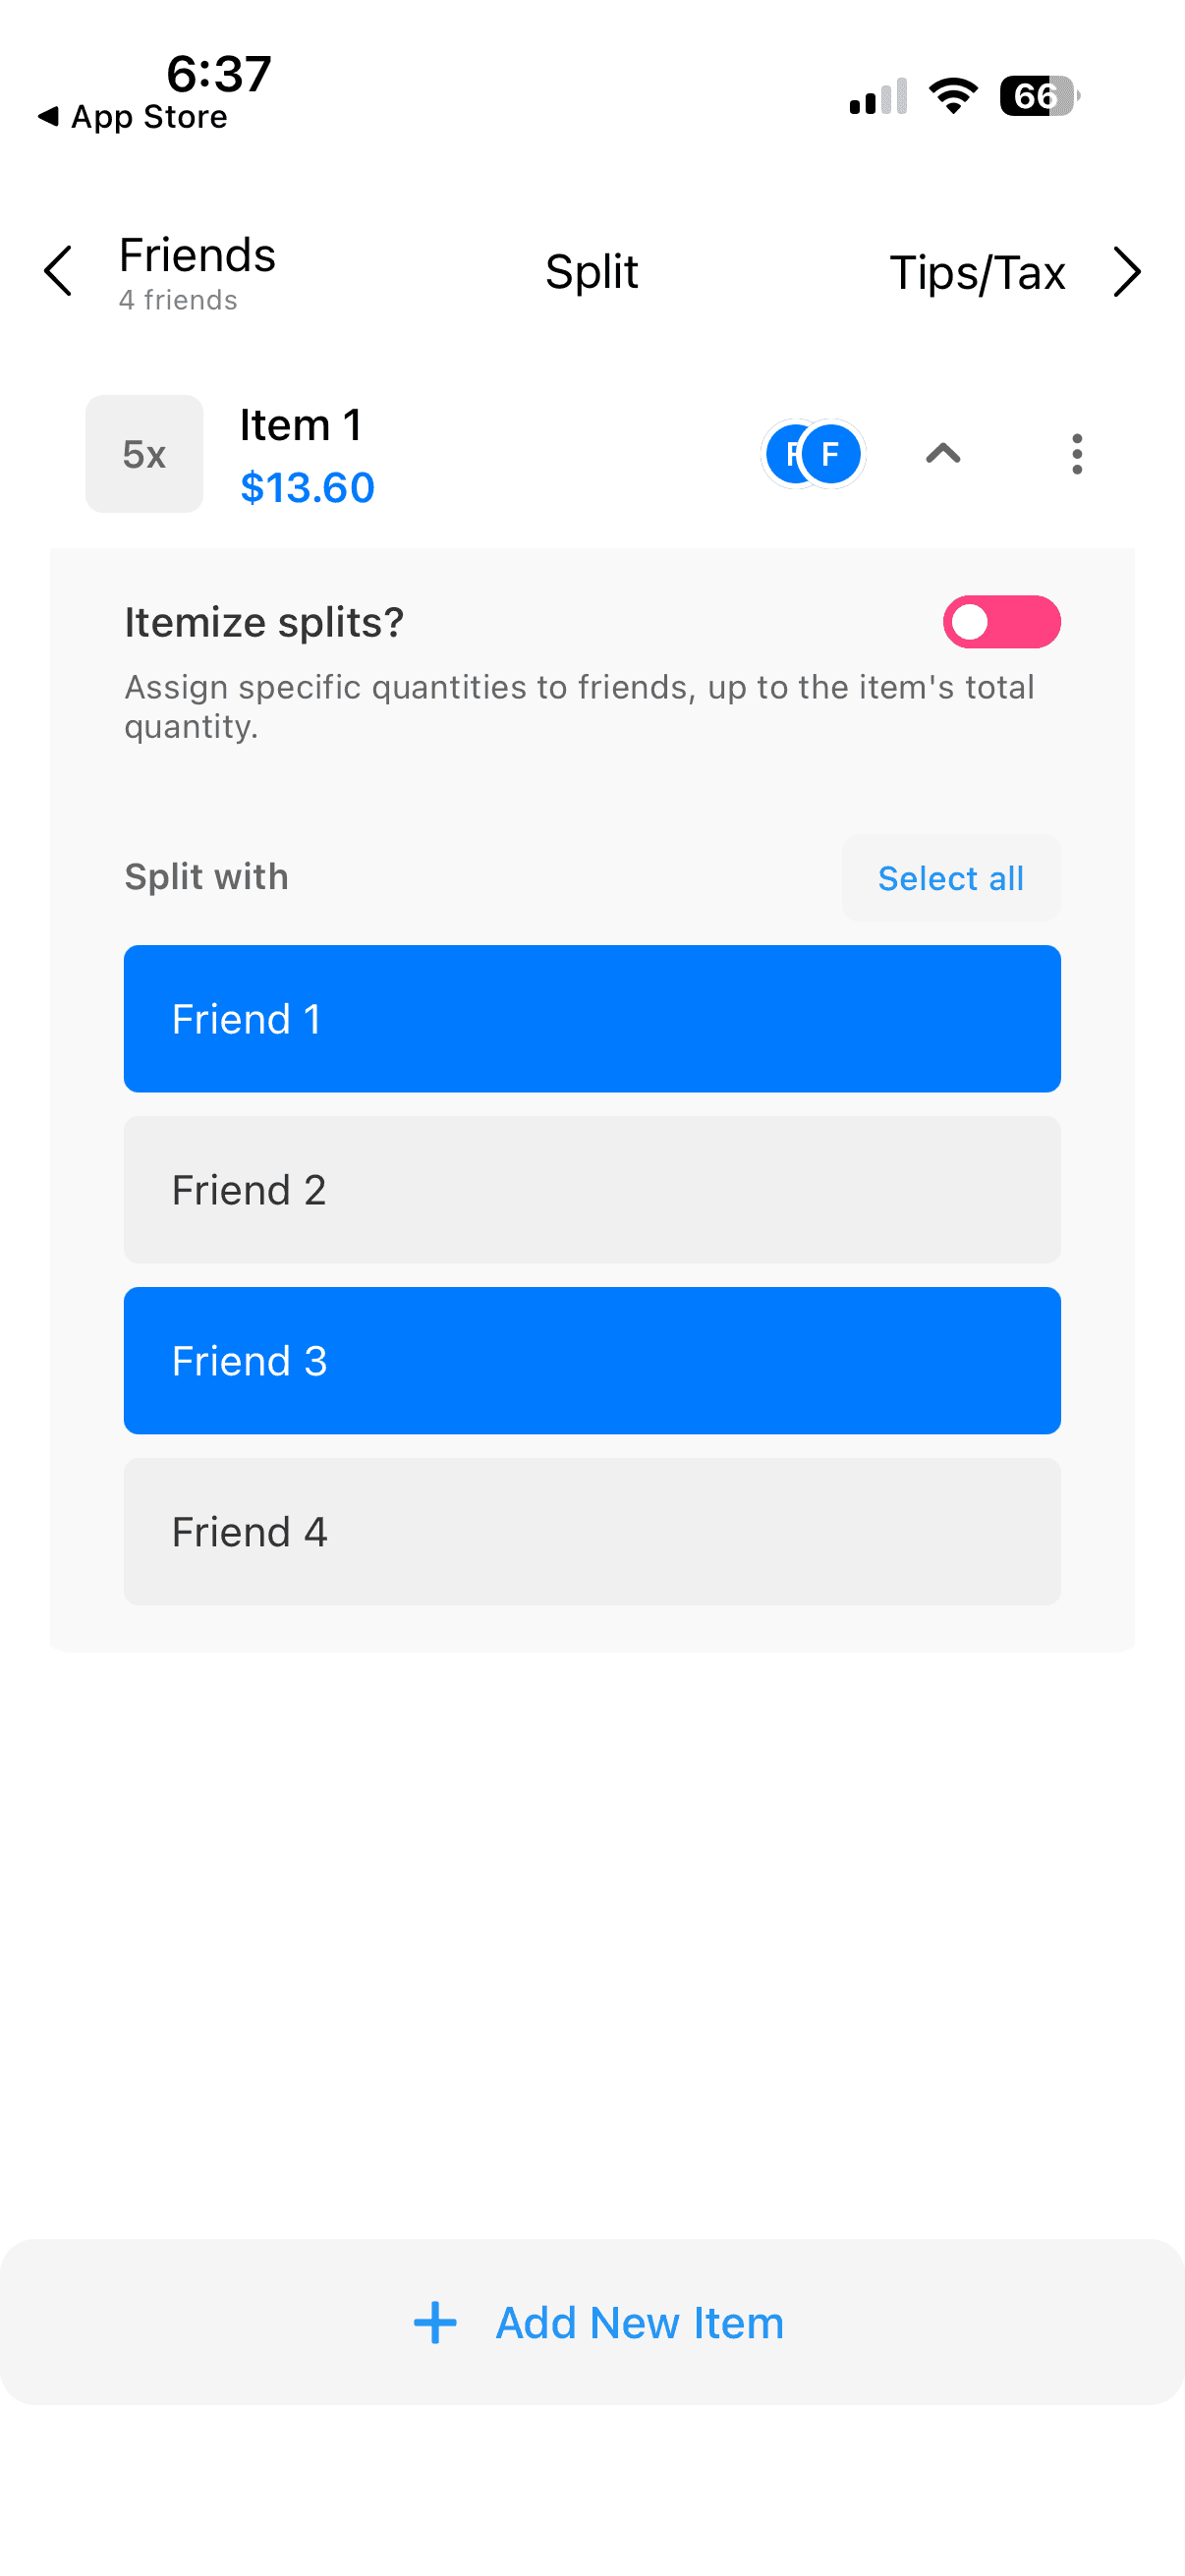Open the three-dot menu for Item 1
This screenshot has width=1185, height=2576.
pos(1076,454)
